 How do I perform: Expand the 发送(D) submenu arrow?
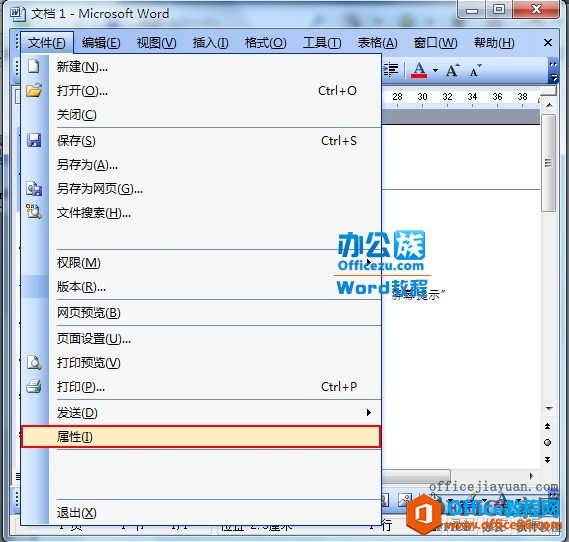pyautogui.click(x=369, y=412)
